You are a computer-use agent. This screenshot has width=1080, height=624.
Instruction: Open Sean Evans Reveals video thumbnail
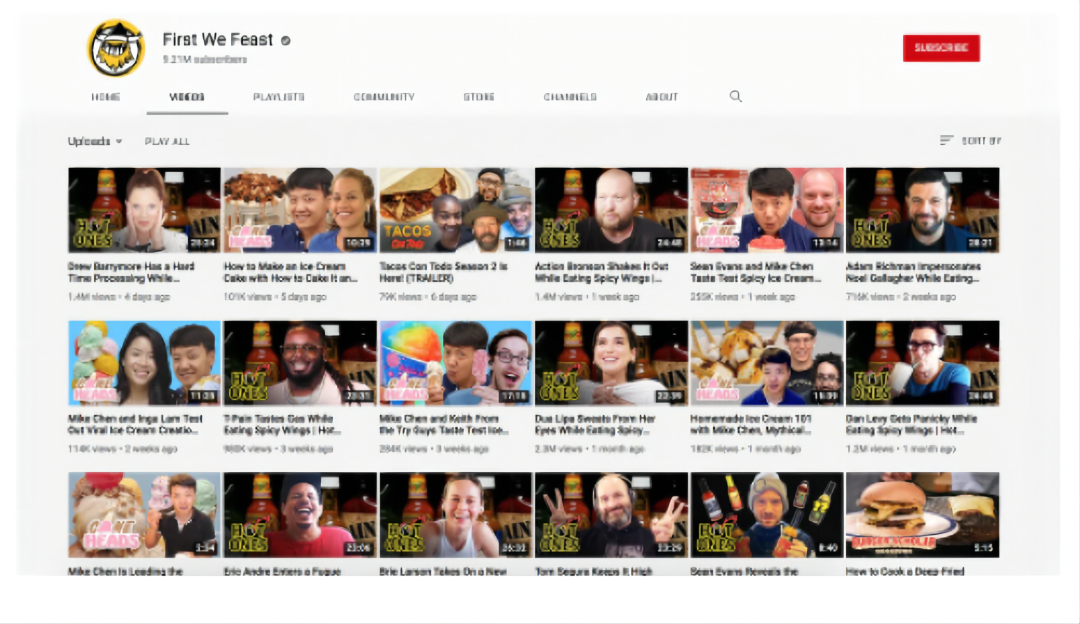click(767, 515)
